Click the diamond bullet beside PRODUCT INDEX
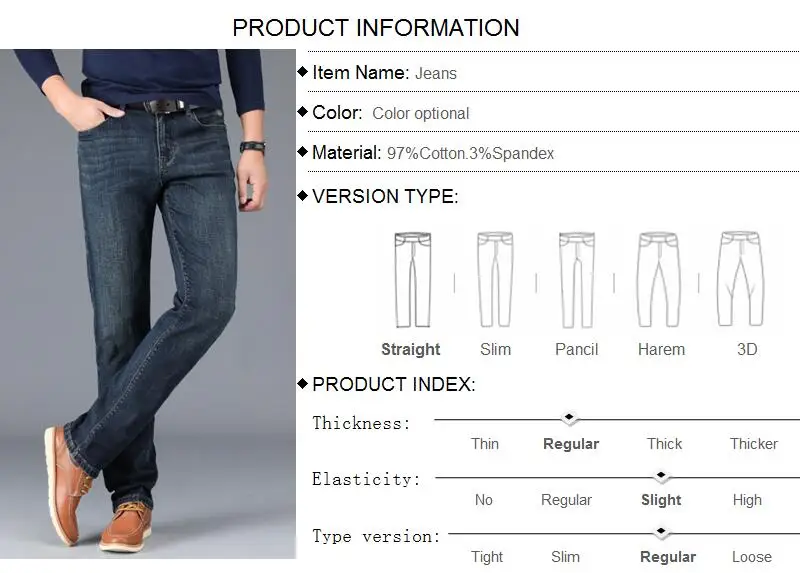 303,383
